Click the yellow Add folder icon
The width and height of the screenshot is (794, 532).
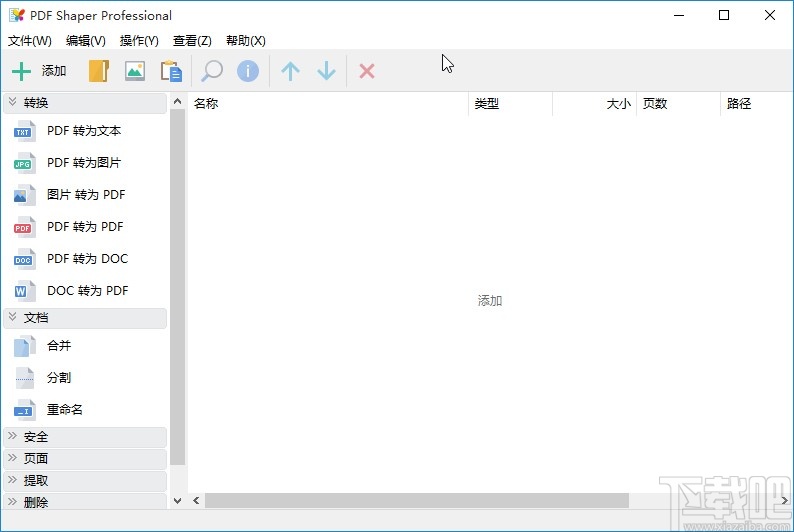pos(99,71)
